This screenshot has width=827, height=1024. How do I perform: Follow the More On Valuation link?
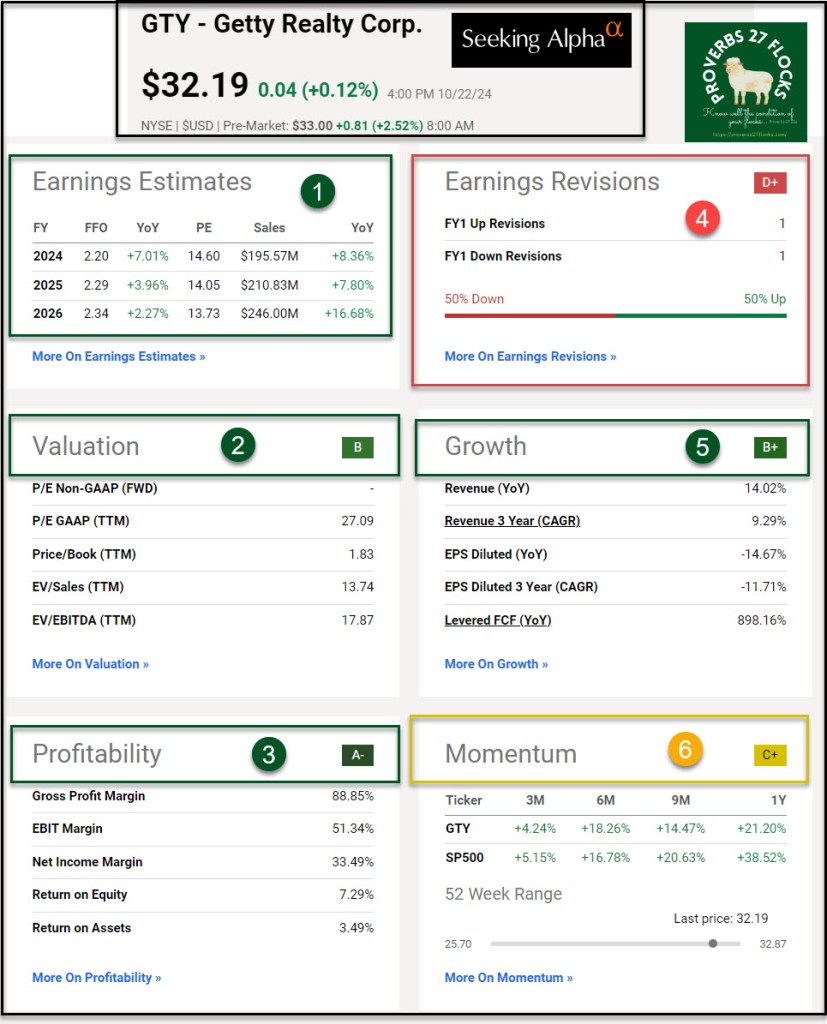[90, 664]
